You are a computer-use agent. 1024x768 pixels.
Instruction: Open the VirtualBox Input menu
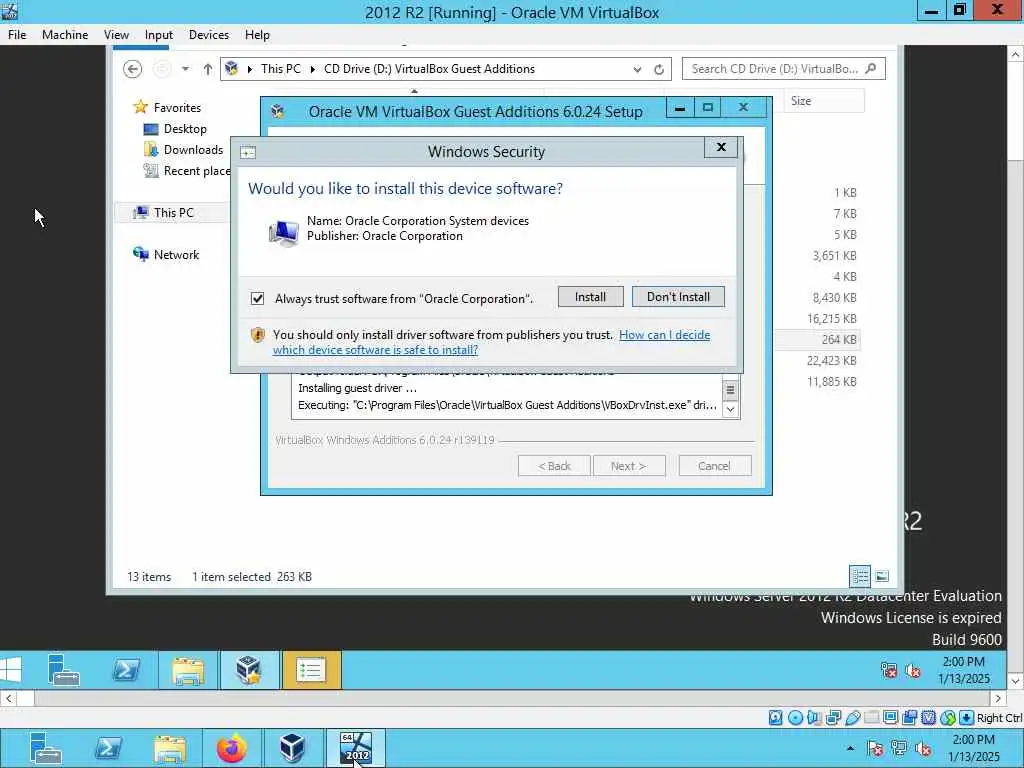coord(159,35)
